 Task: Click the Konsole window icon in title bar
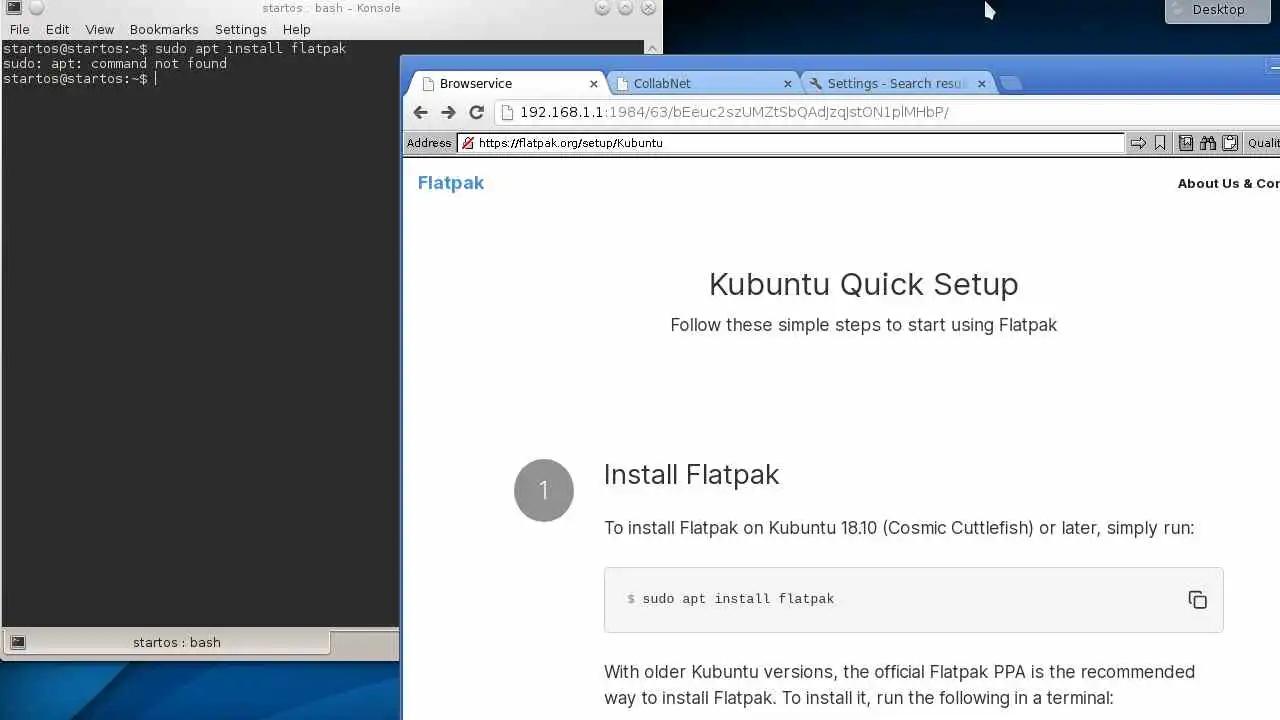point(14,8)
